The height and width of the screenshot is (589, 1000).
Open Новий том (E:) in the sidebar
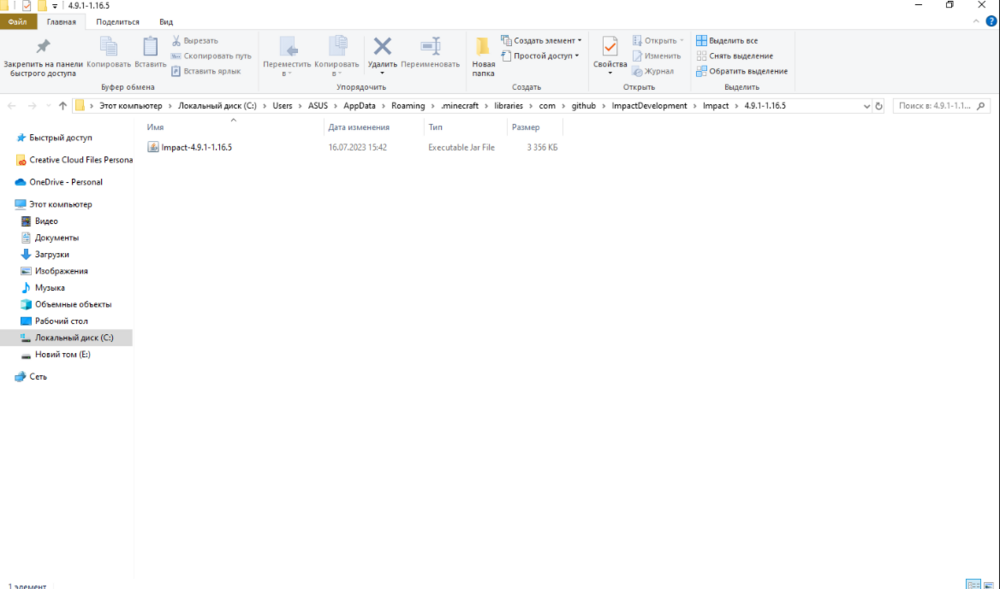[62, 354]
